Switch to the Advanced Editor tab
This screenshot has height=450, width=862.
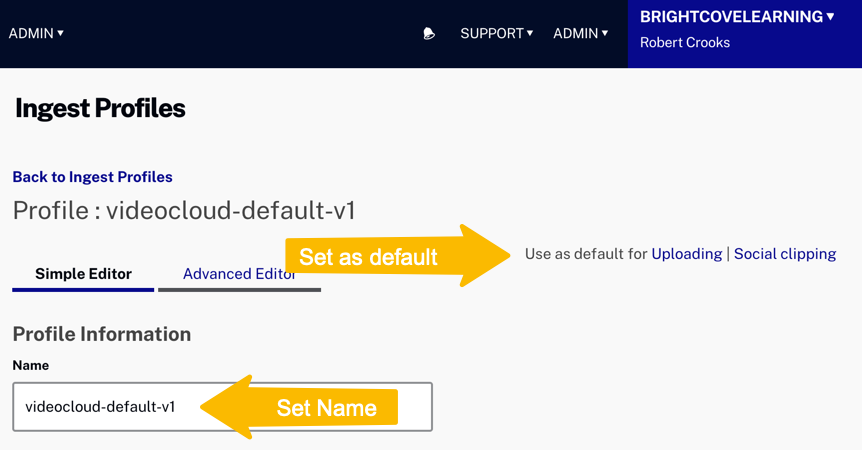pyautogui.click(x=239, y=274)
